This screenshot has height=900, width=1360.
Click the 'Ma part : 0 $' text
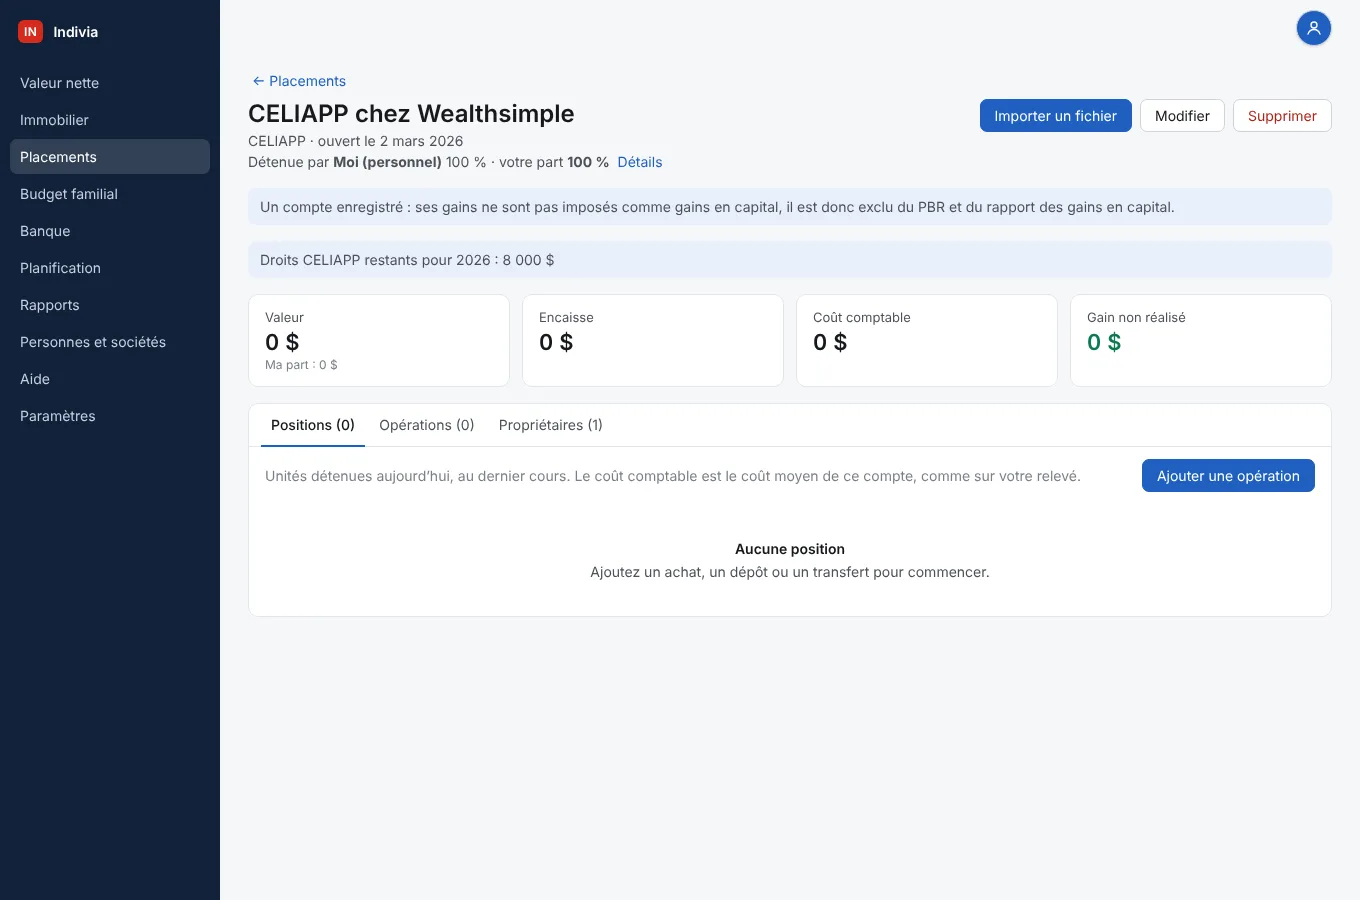tap(301, 365)
